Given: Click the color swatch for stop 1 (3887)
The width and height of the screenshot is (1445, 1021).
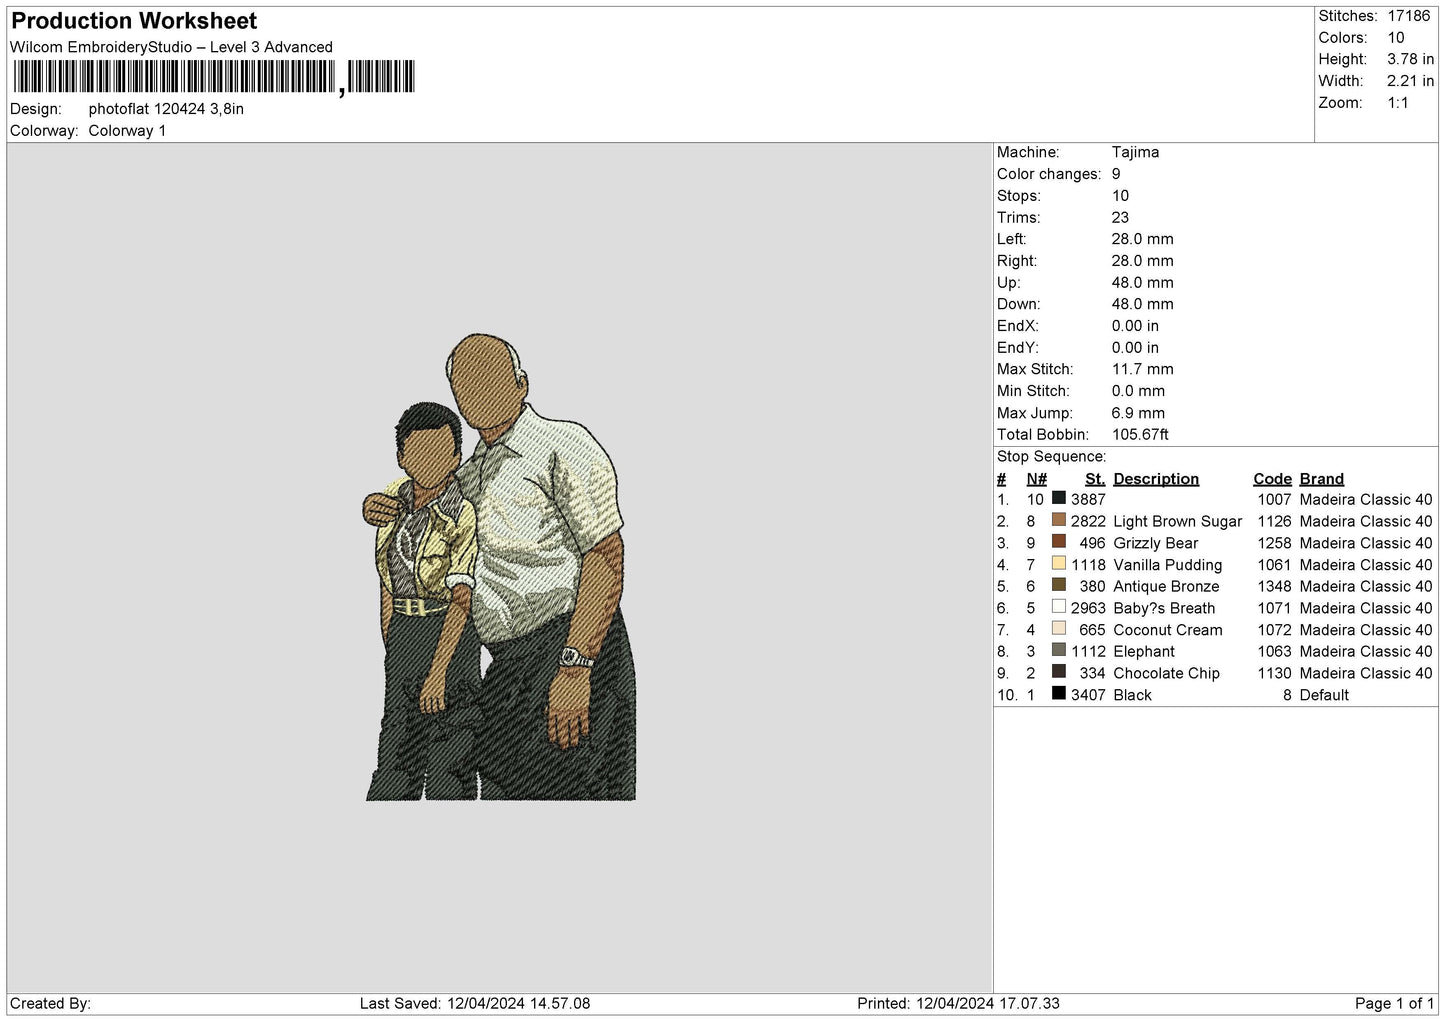Looking at the screenshot, I should (x=1058, y=498).
